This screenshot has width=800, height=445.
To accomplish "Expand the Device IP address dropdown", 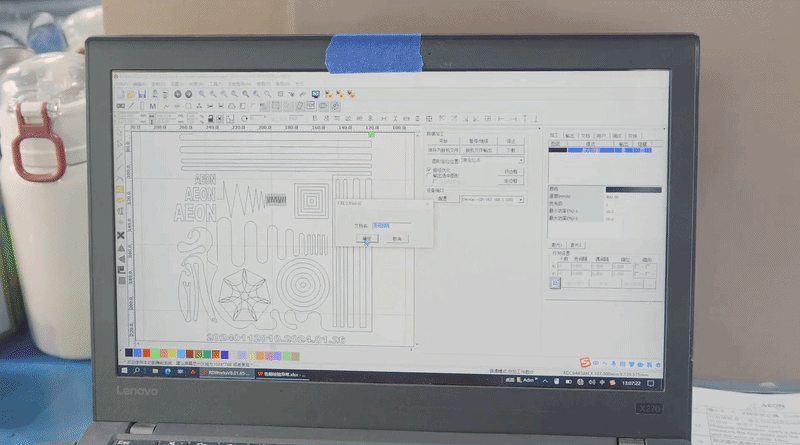I will pos(492,200).
